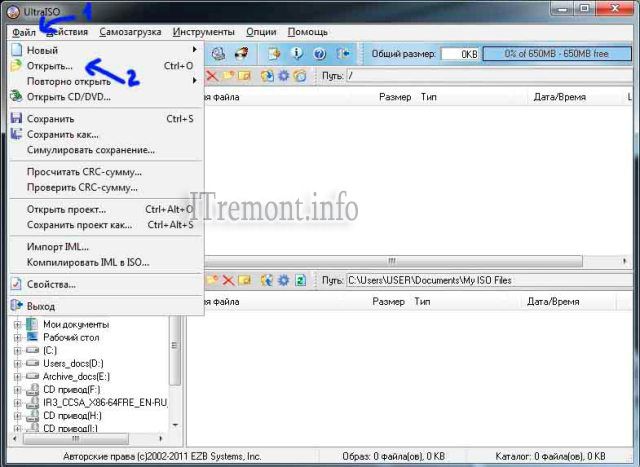Click the folder tree scroll-down arrow
Image resolution: width=640 pixels, height=467 pixels.
175,425
